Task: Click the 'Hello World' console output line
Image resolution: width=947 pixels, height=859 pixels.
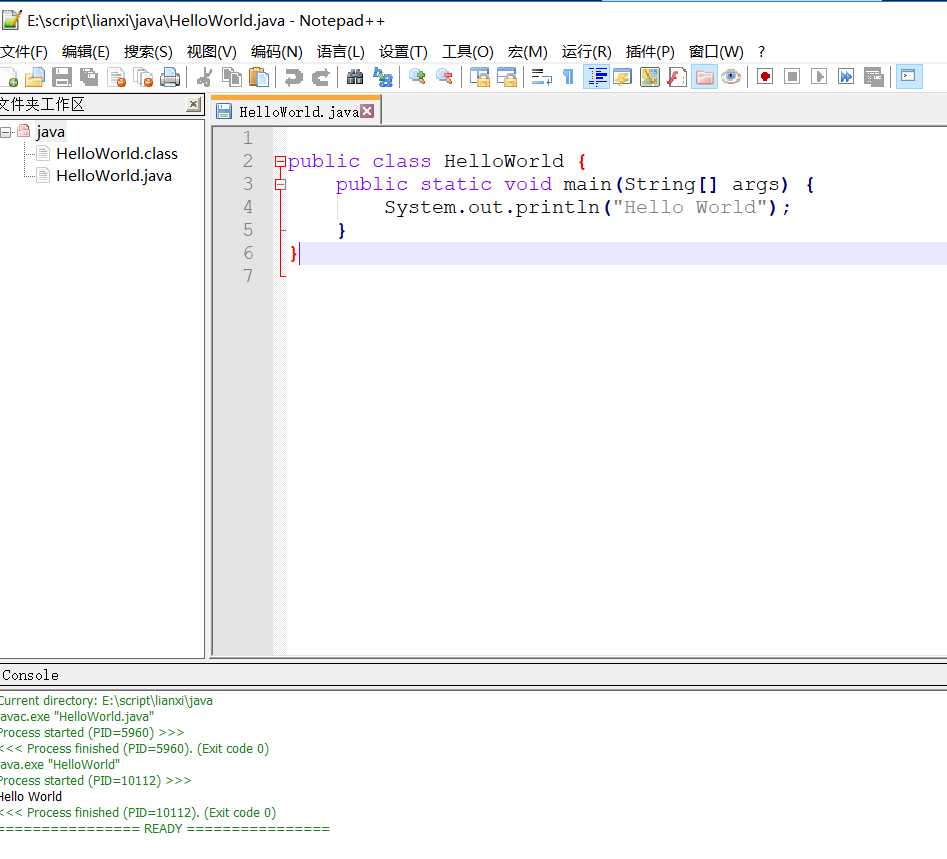Action: [31, 797]
